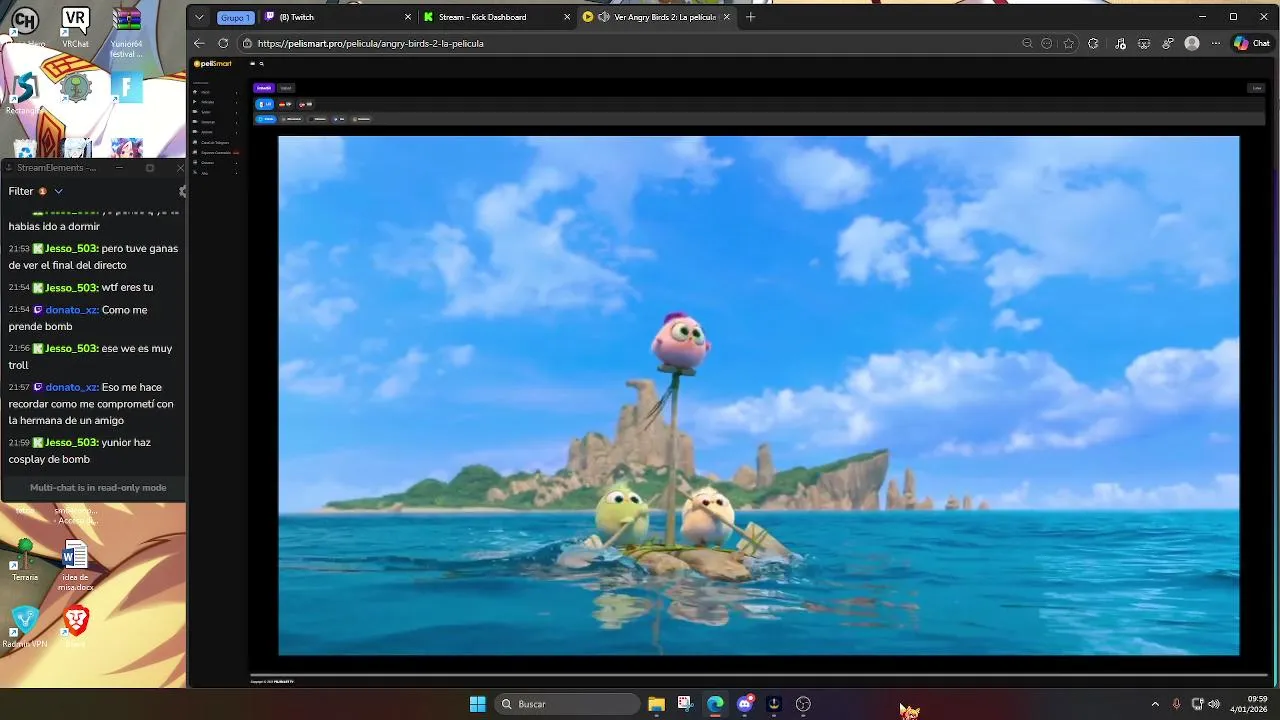Image resolution: width=1280 pixels, height=720 pixels.
Task: Open the Windows Start menu
Action: (x=478, y=704)
